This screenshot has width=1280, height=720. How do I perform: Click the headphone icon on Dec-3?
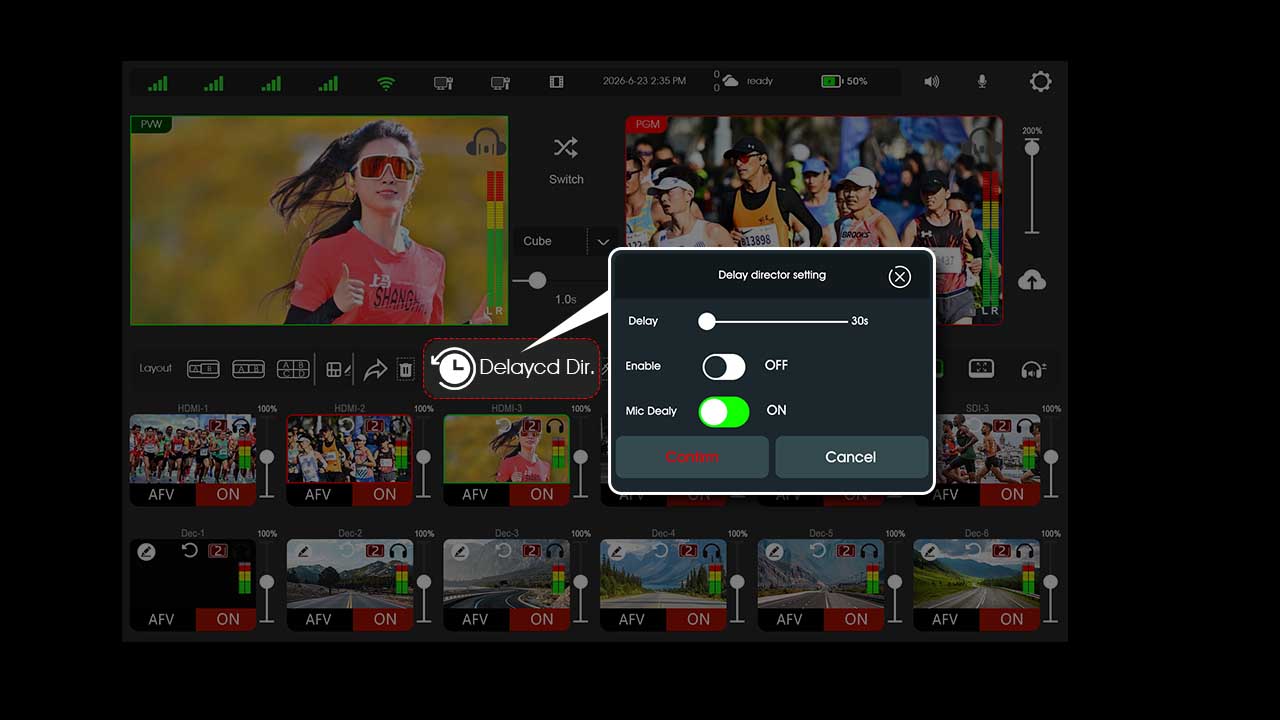tap(555, 551)
